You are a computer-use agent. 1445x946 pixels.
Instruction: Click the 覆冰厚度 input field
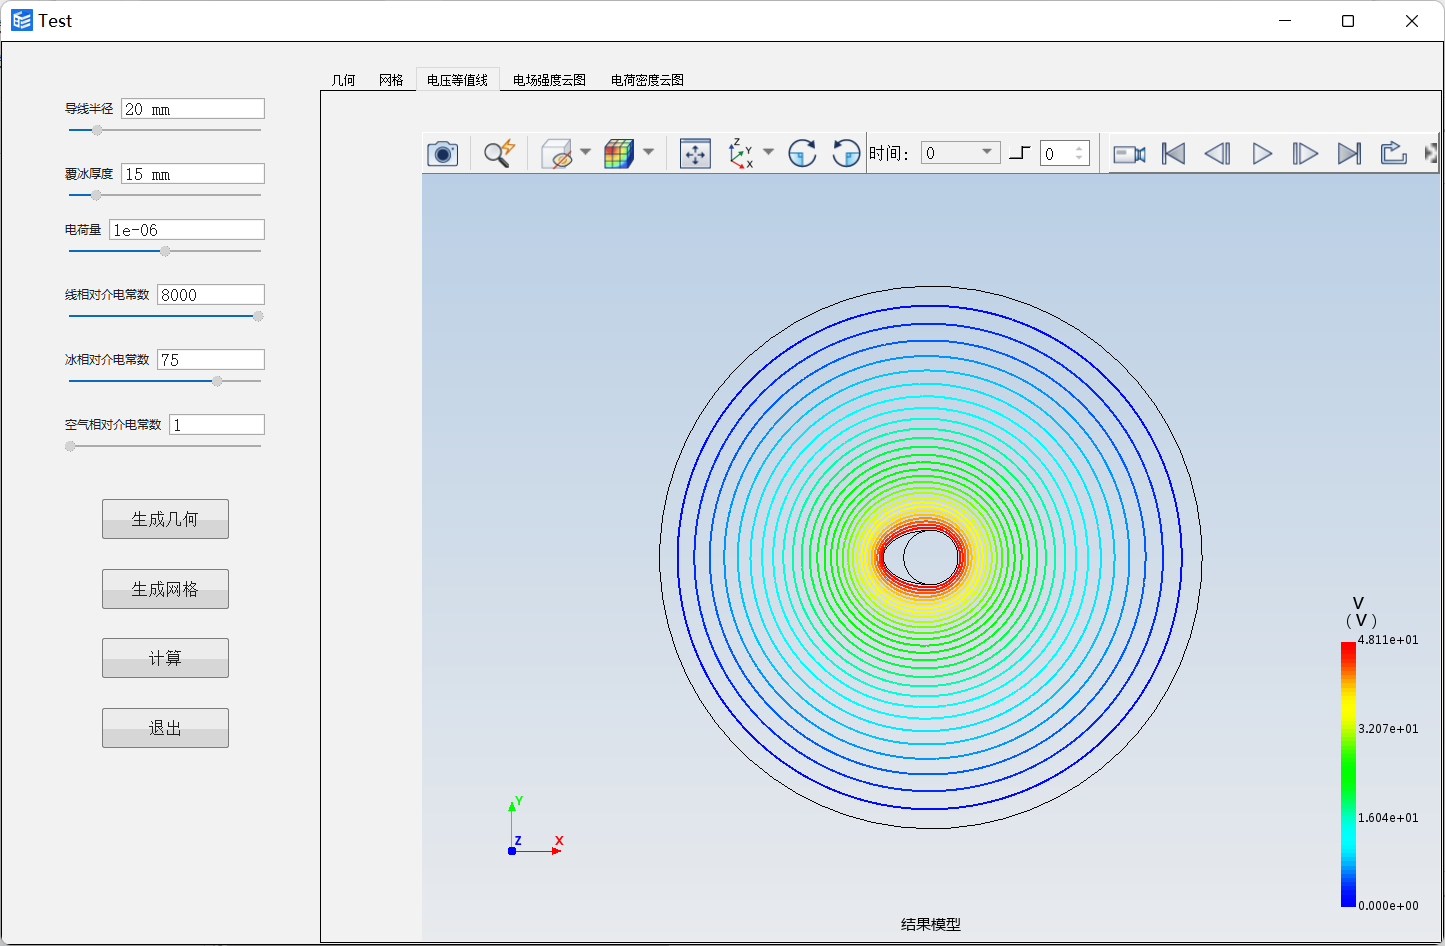[x=193, y=174]
